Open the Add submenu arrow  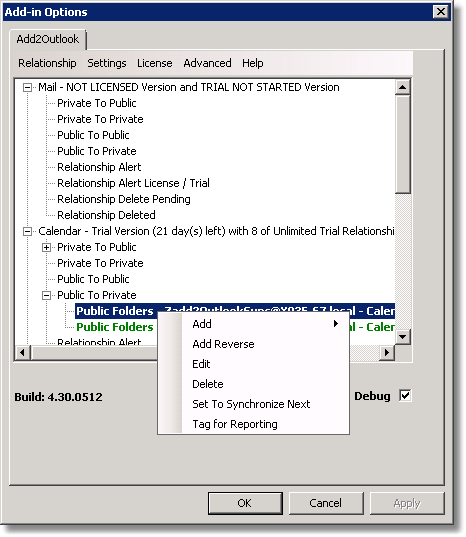(x=336, y=324)
